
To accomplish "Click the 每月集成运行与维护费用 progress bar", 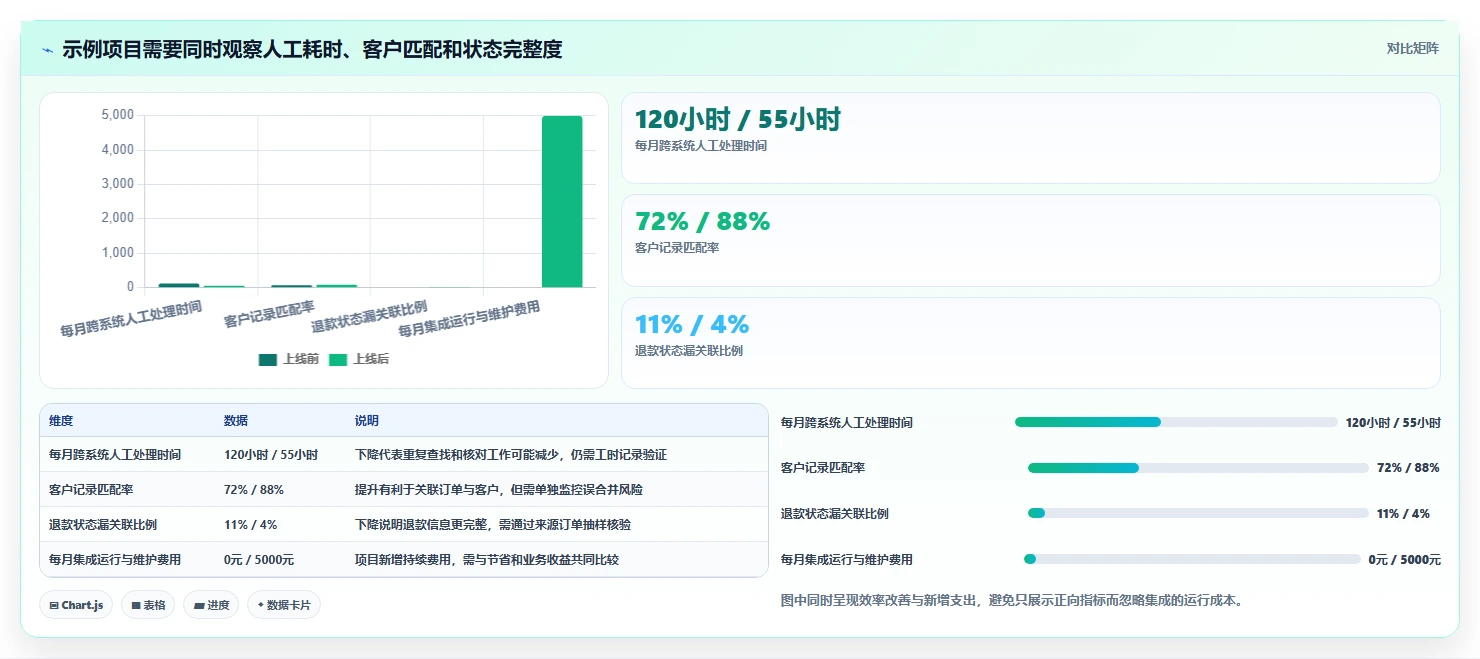I will 1192,559.
